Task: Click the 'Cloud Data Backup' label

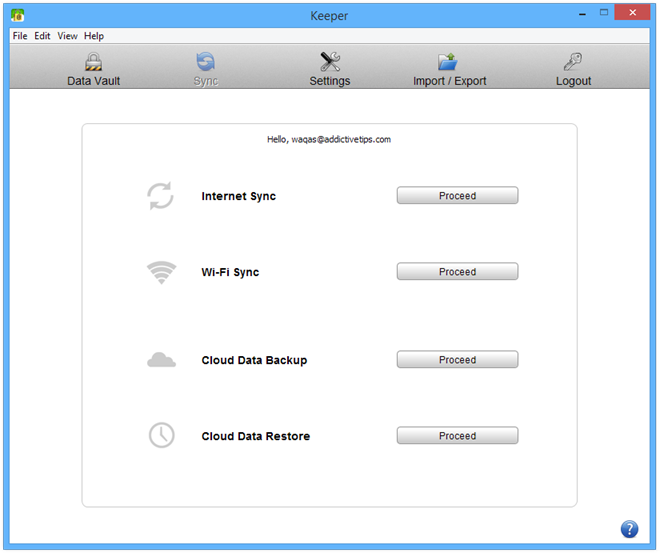Action: (254, 360)
